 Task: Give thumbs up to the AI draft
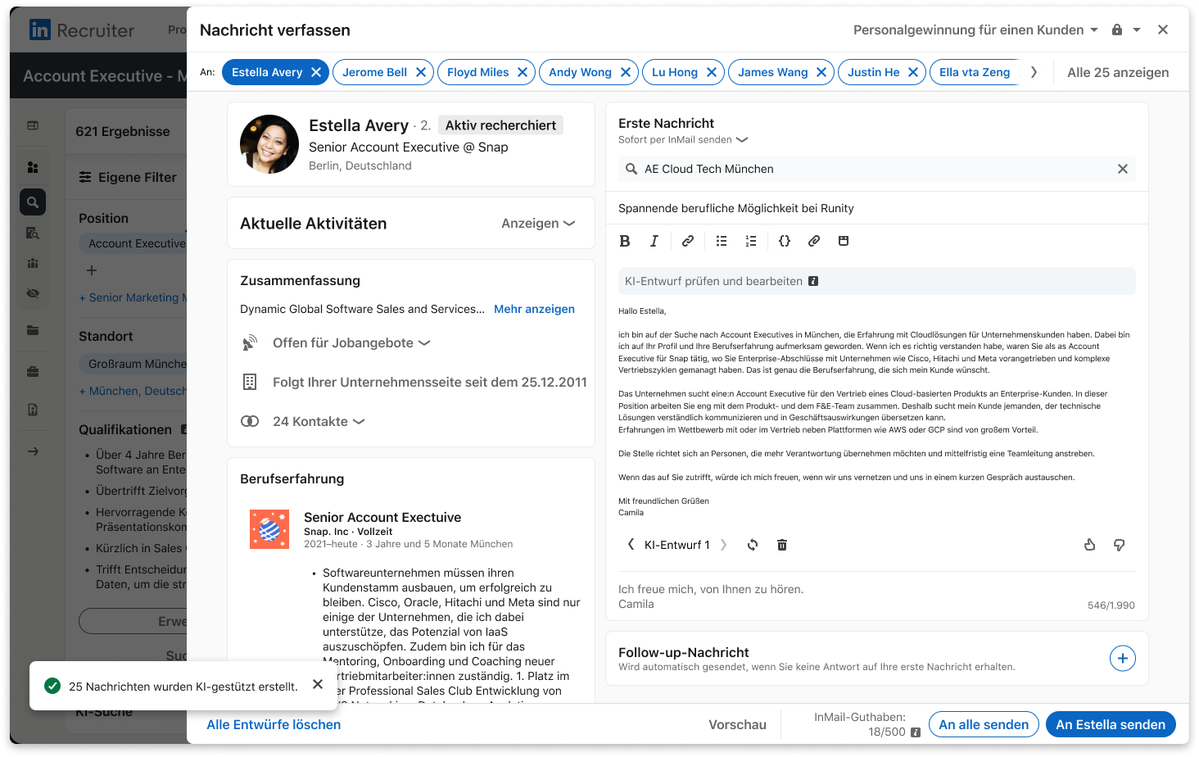click(x=1090, y=545)
